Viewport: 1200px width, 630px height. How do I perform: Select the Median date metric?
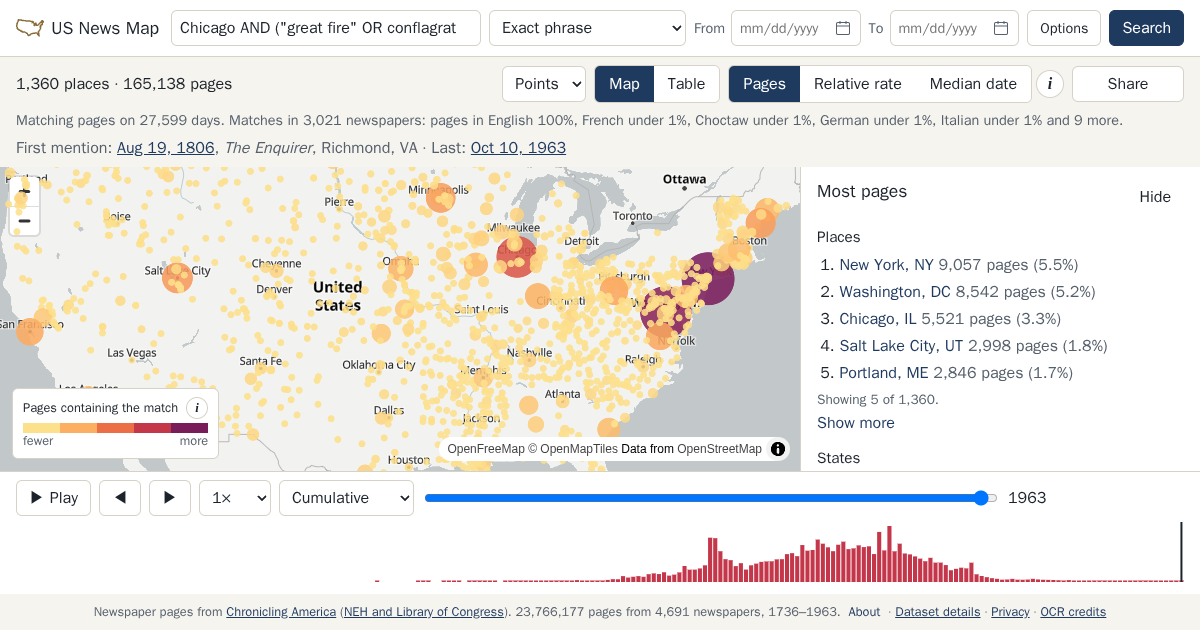pos(973,84)
